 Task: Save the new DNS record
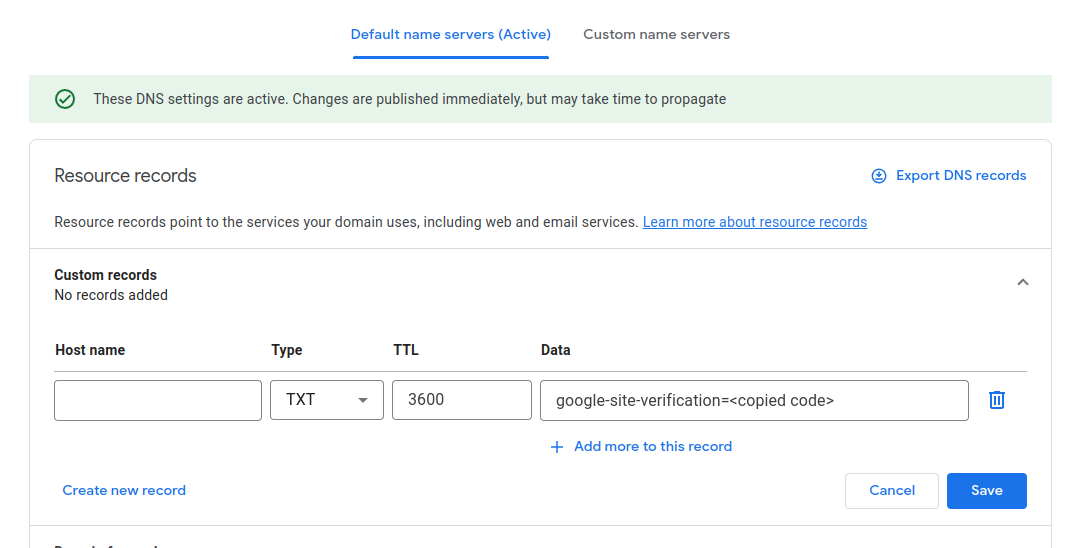[987, 491]
